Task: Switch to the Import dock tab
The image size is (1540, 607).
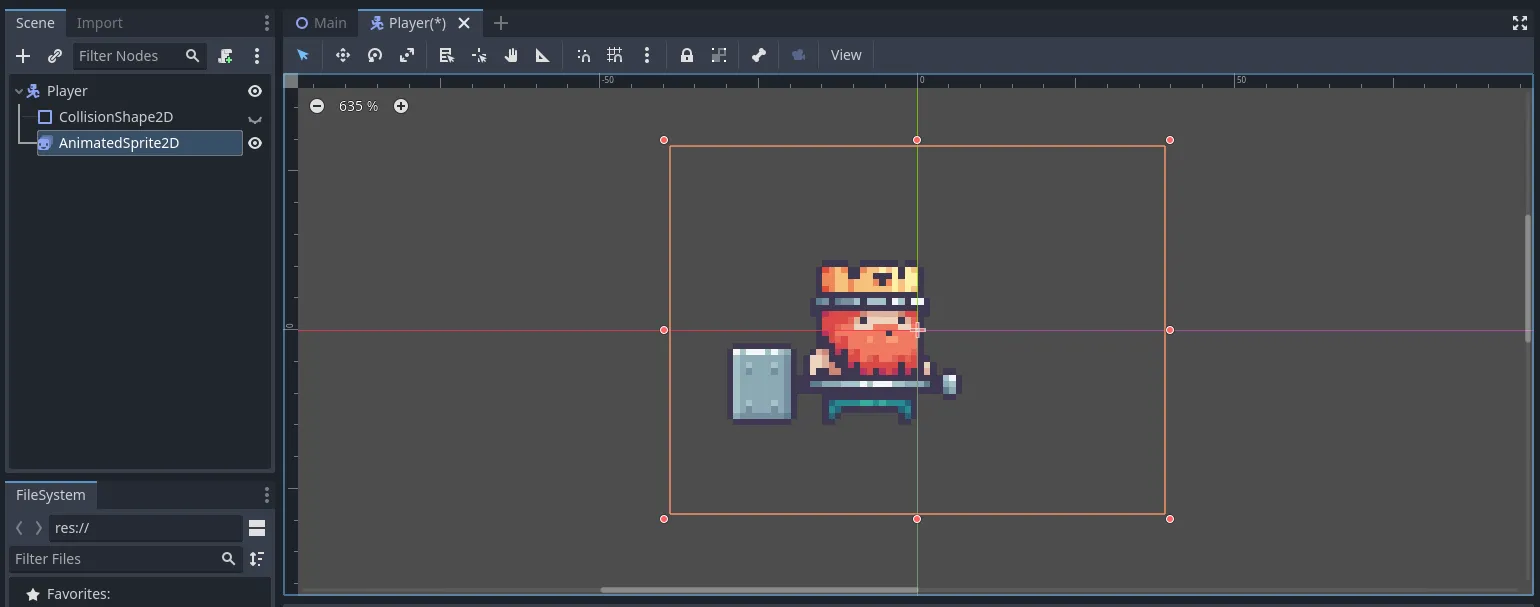Action: pos(100,23)
